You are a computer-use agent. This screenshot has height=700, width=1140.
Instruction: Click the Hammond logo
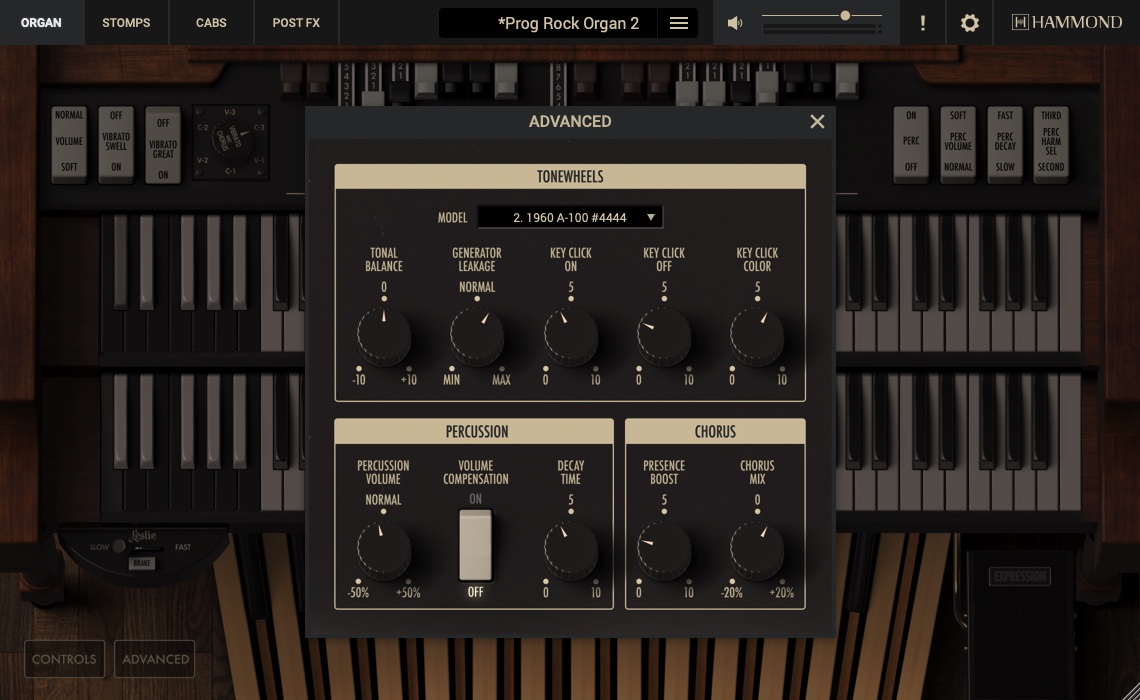tap(1067, 23)
